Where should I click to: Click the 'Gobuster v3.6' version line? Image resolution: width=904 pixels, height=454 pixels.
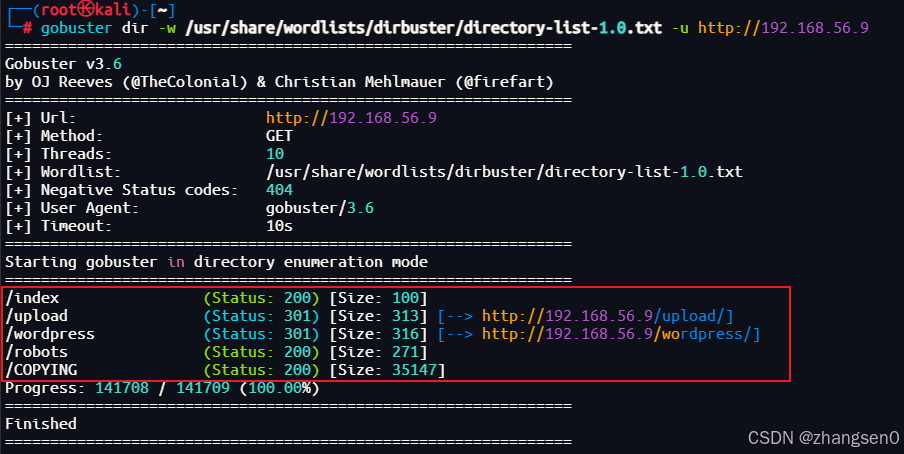[63, 64]
